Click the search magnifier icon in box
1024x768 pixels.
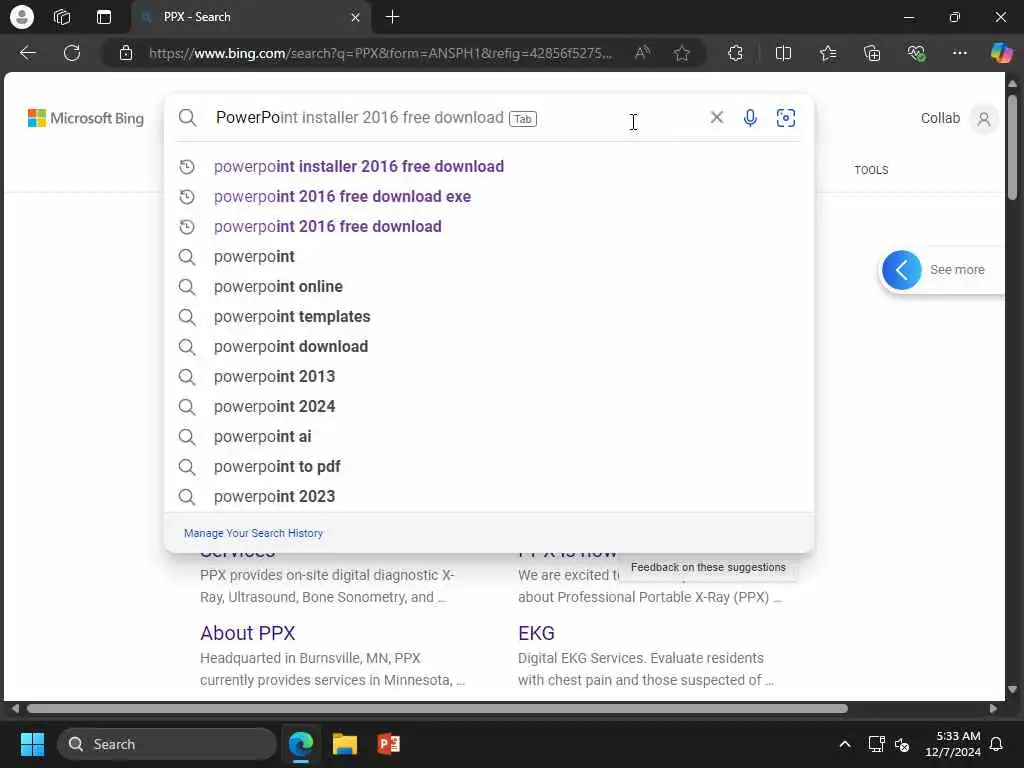click(187, 118)
